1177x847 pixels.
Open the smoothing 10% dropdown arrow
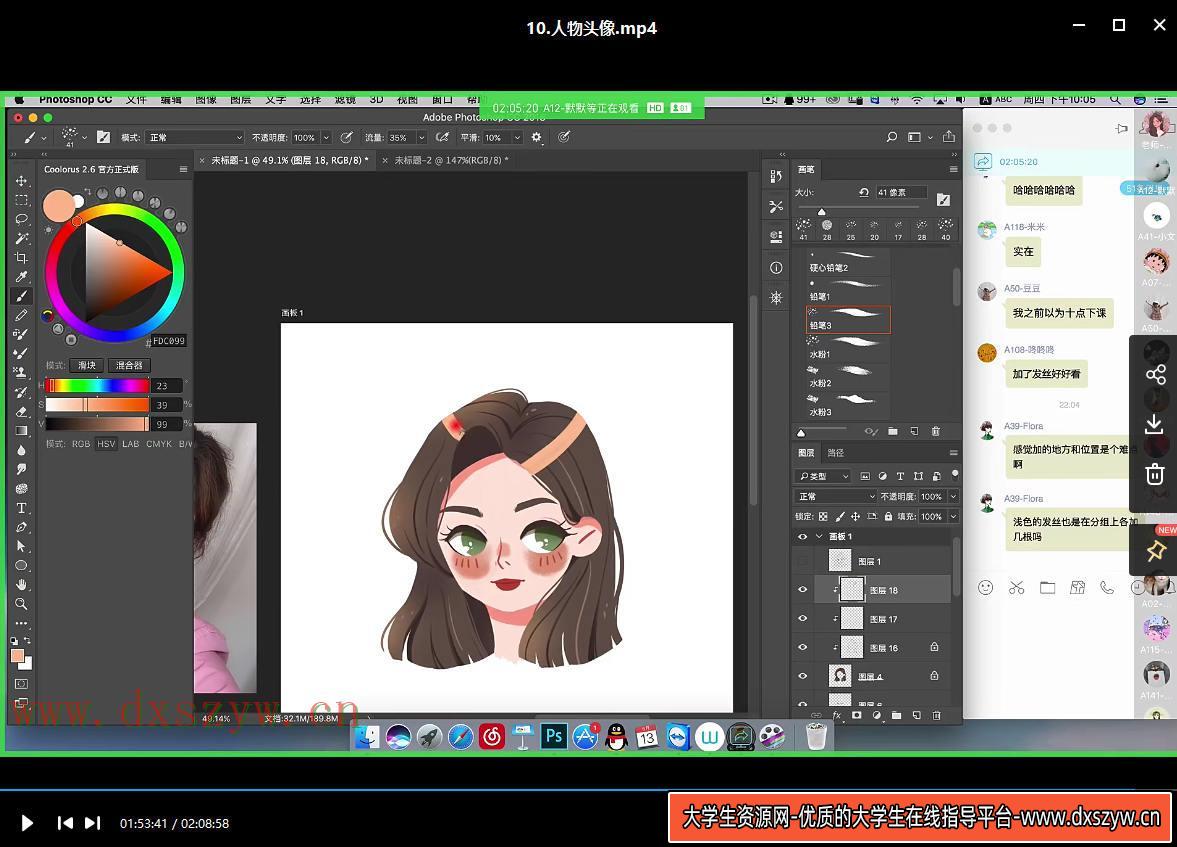pos(517,137)
